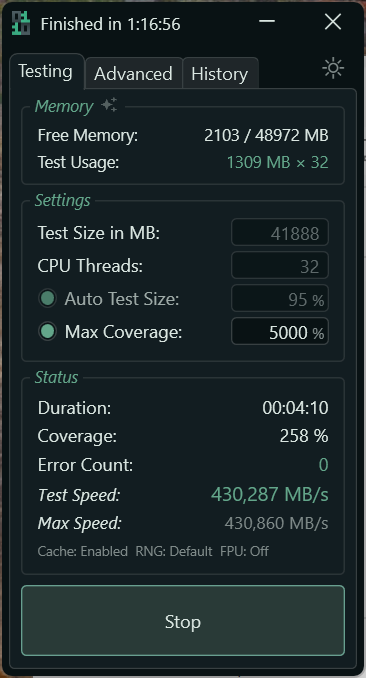Click the Test Size in MB field

click(x=279, y=233)
